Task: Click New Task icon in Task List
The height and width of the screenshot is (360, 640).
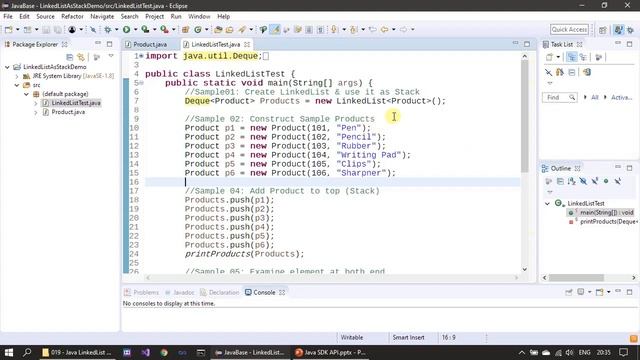Action: pos(549,57)
